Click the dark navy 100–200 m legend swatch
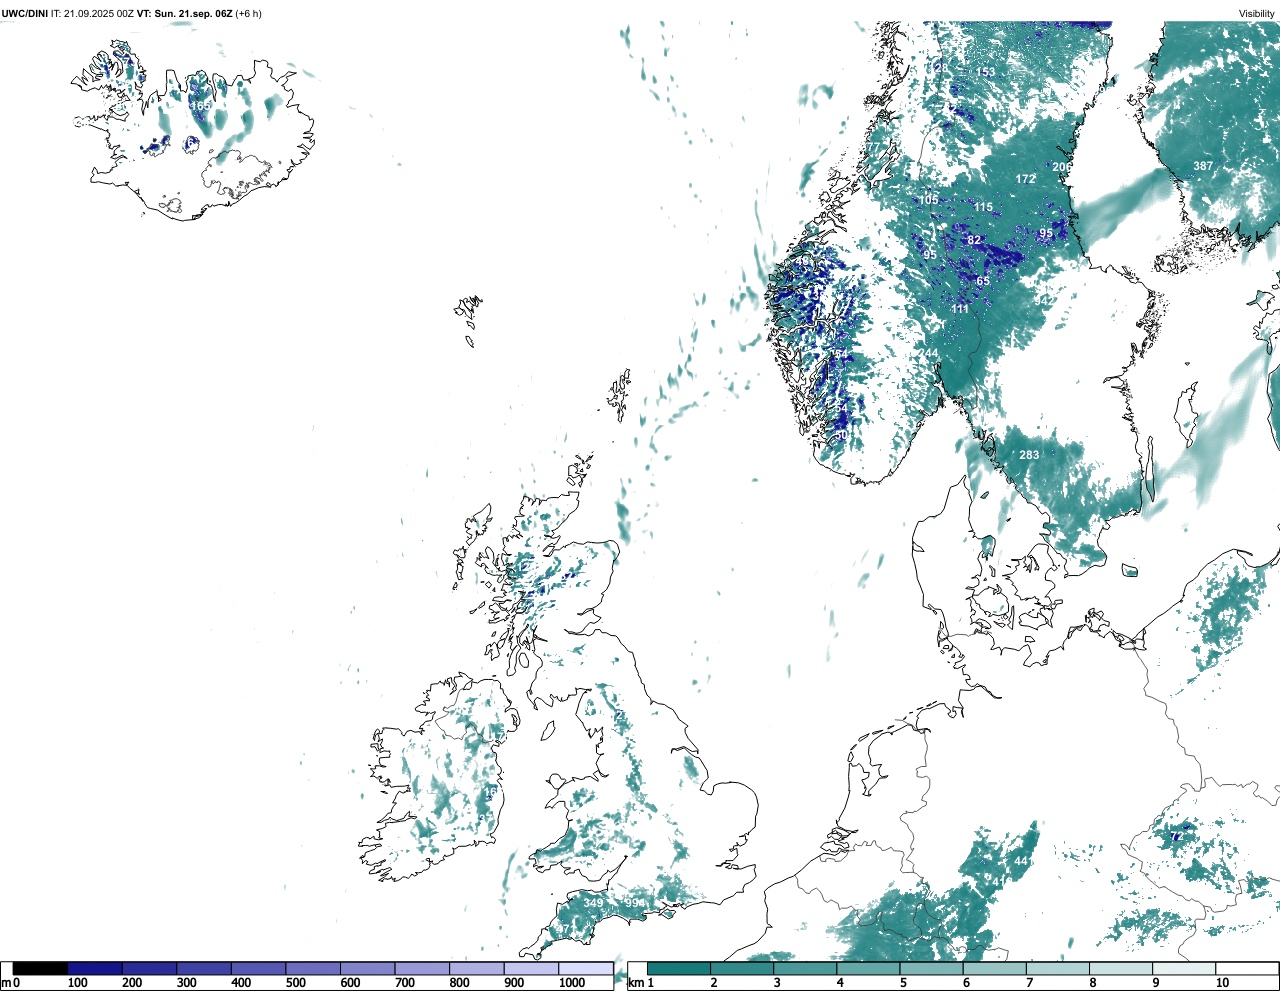Viewport: 1280px width, 991px height. pos(95,968)
